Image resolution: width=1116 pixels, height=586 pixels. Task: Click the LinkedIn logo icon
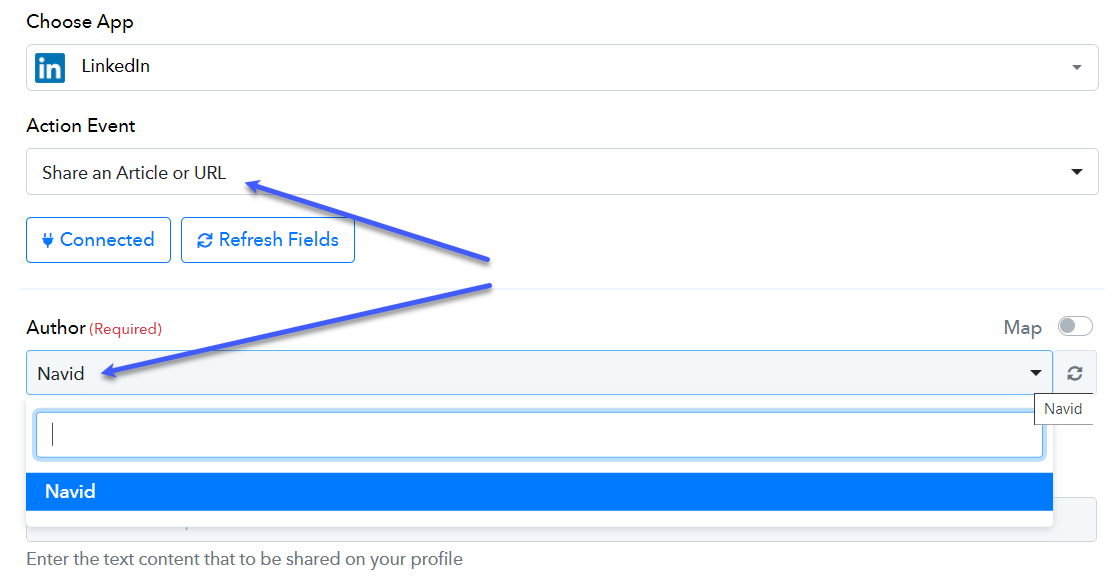[x=50, y=68]
